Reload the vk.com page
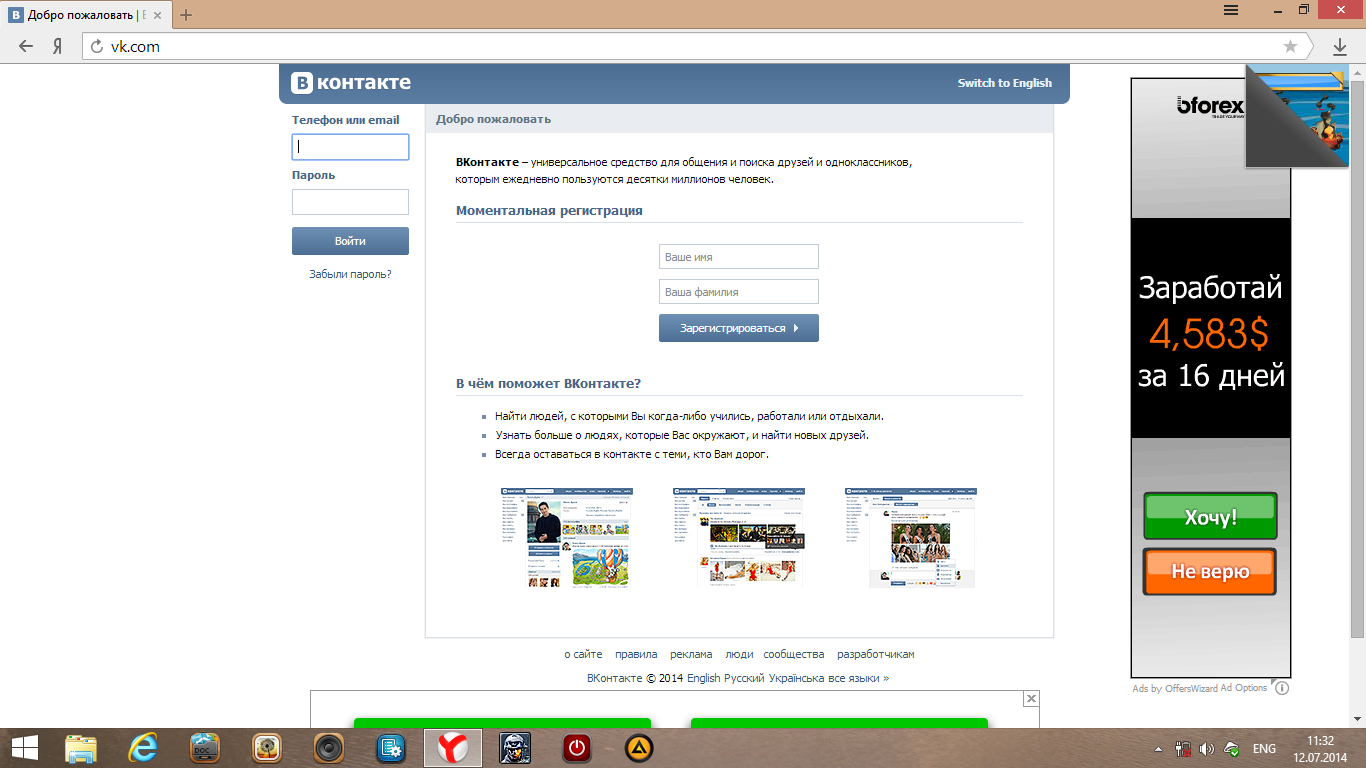This screenshot has height=768, width=1366. tap(97, 46)
